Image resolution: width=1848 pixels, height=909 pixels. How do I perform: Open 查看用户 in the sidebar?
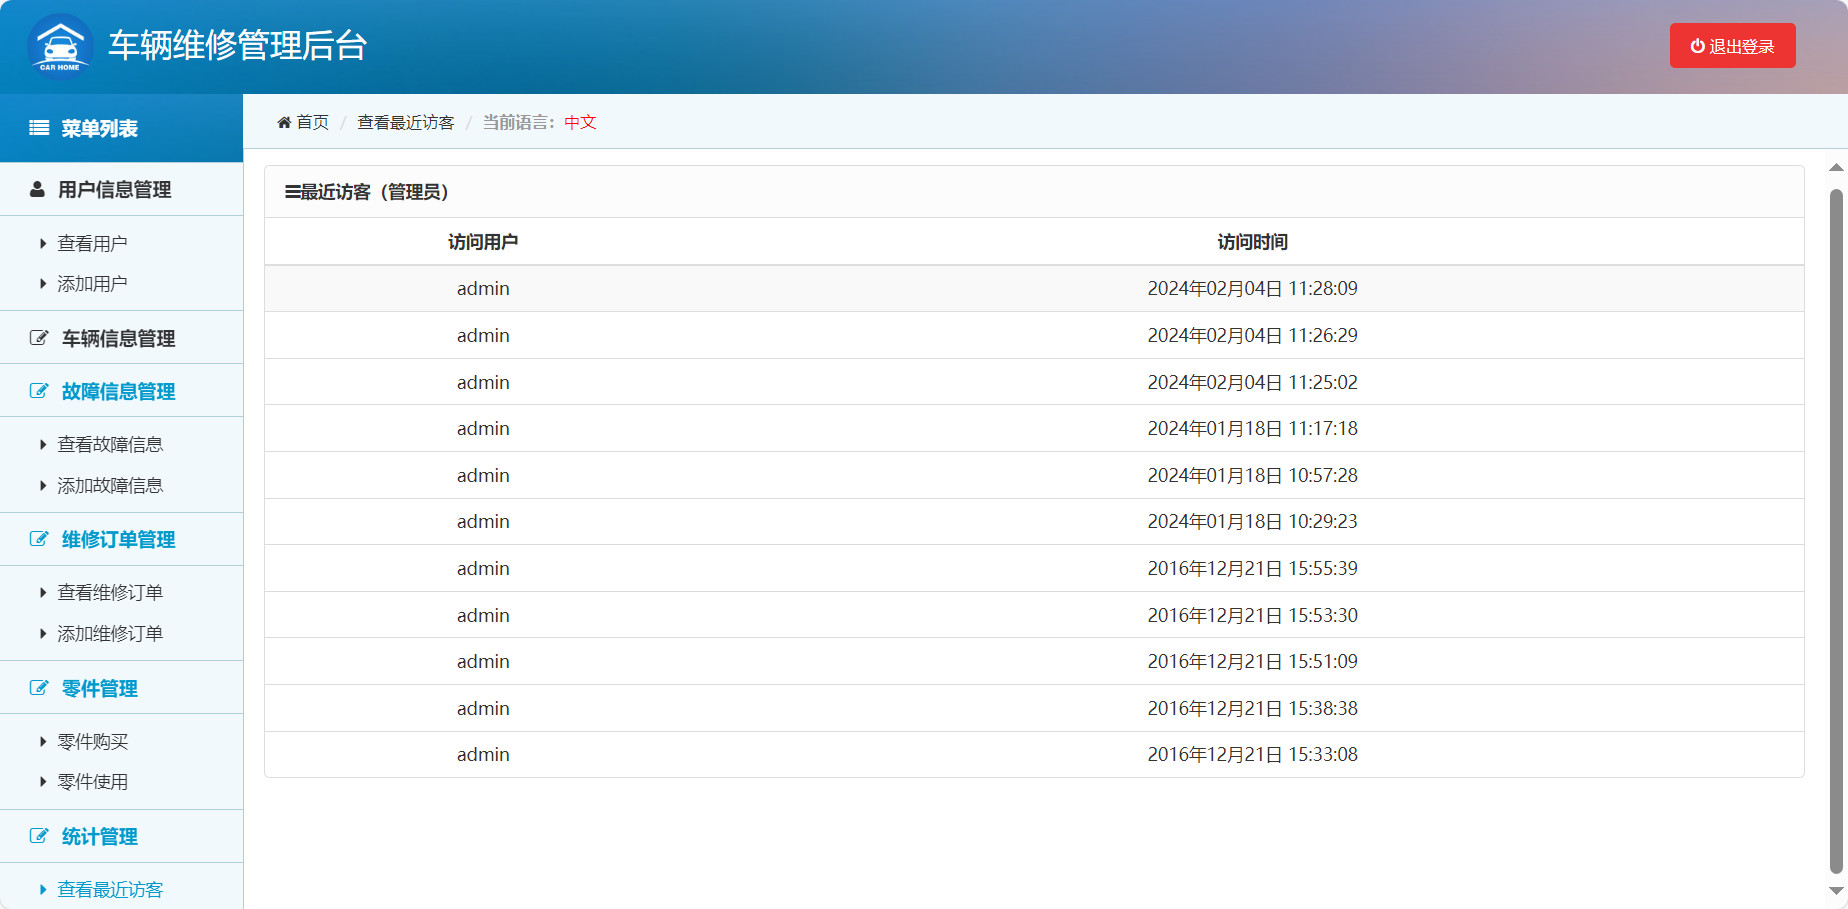pyautogui.click(x=92, y=243)
